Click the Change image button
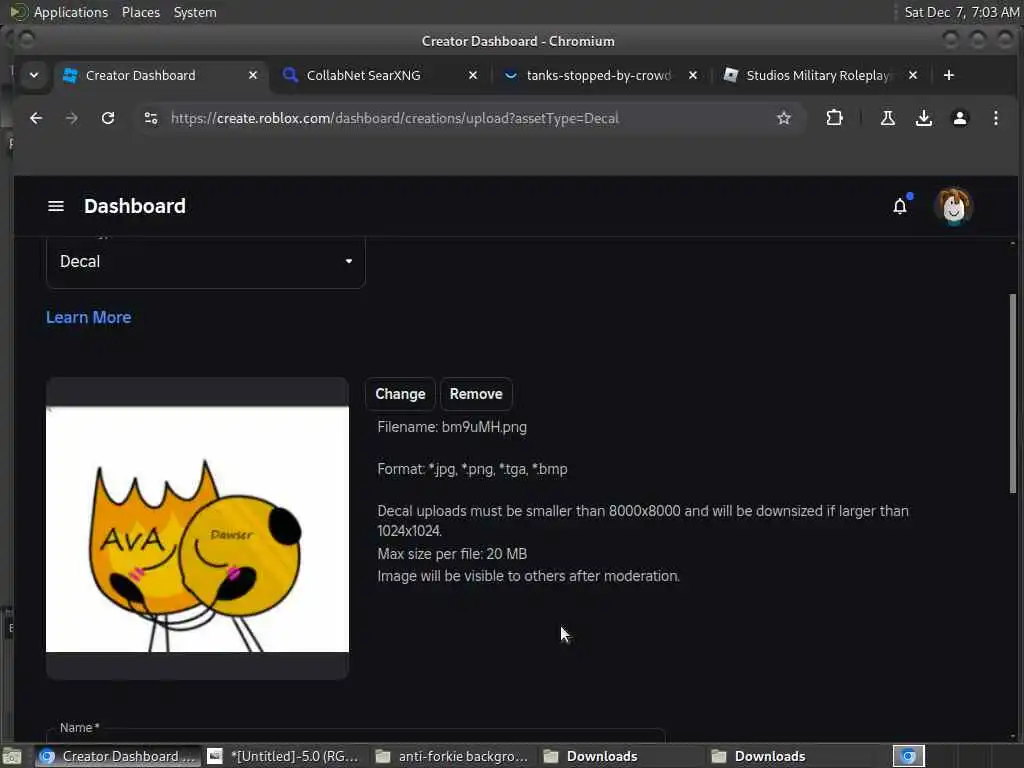1024x768 pixels. tap(400, 394)
